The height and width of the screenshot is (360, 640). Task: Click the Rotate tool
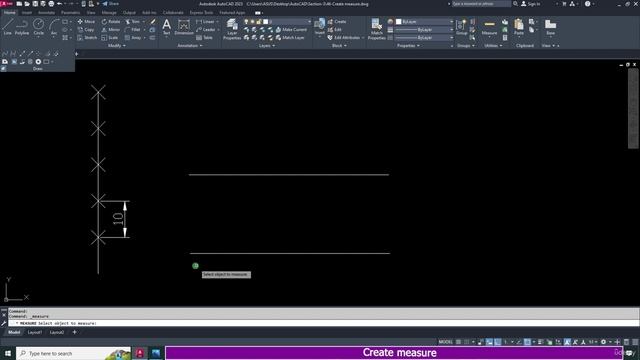click(111, 21)
